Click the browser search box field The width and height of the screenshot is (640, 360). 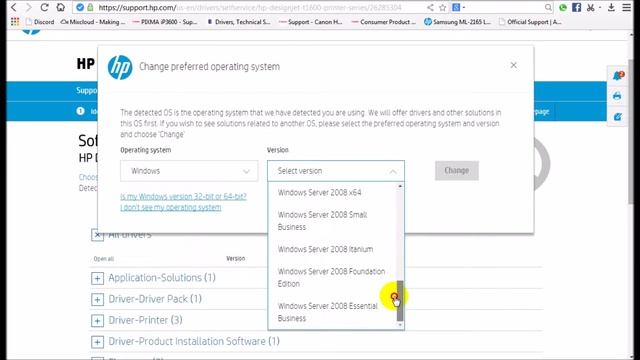tap(502, 7)
